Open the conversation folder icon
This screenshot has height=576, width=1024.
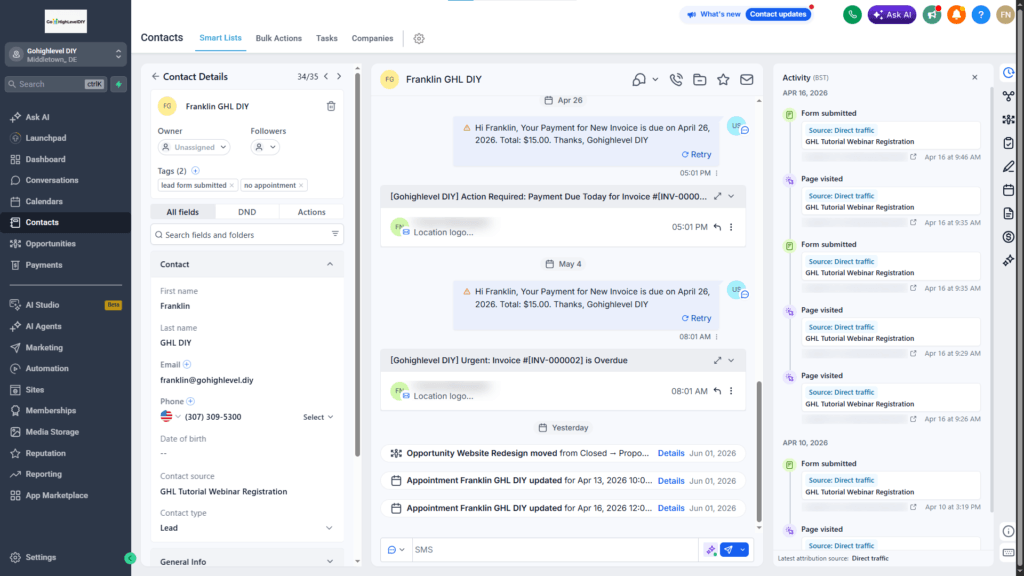coord(699,80)
